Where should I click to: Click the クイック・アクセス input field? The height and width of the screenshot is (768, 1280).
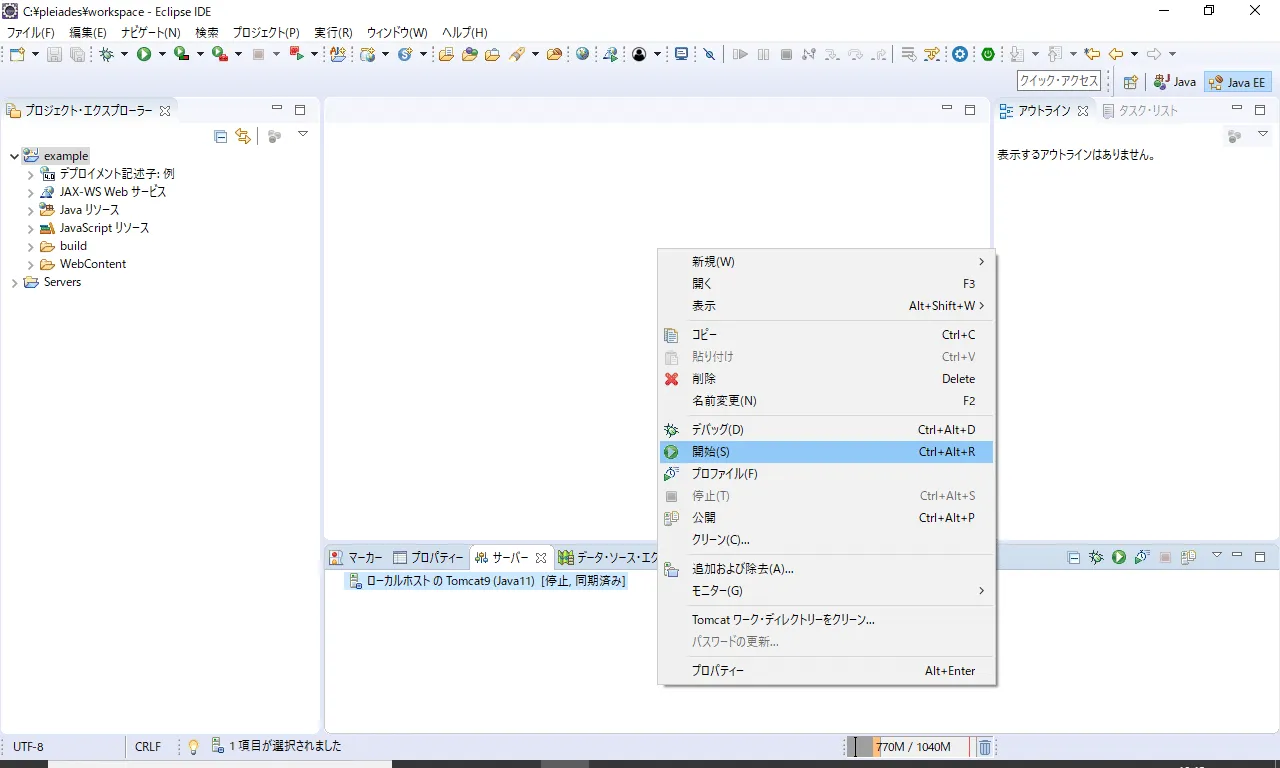point(1058,81)
